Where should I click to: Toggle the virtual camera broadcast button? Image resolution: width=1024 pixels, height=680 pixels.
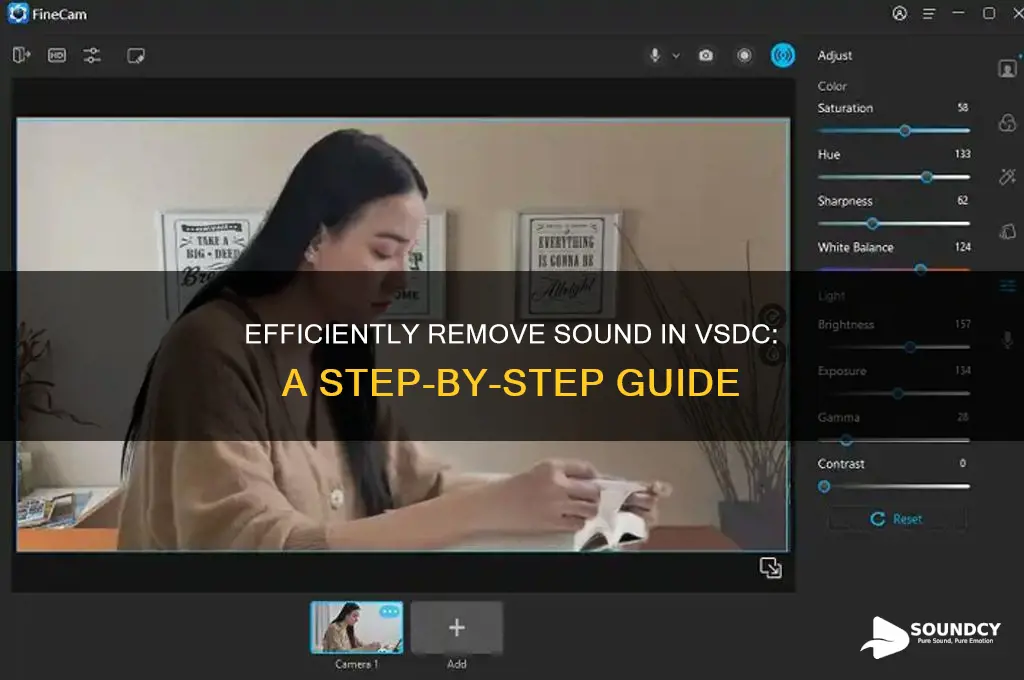click(x=782, y=56)
